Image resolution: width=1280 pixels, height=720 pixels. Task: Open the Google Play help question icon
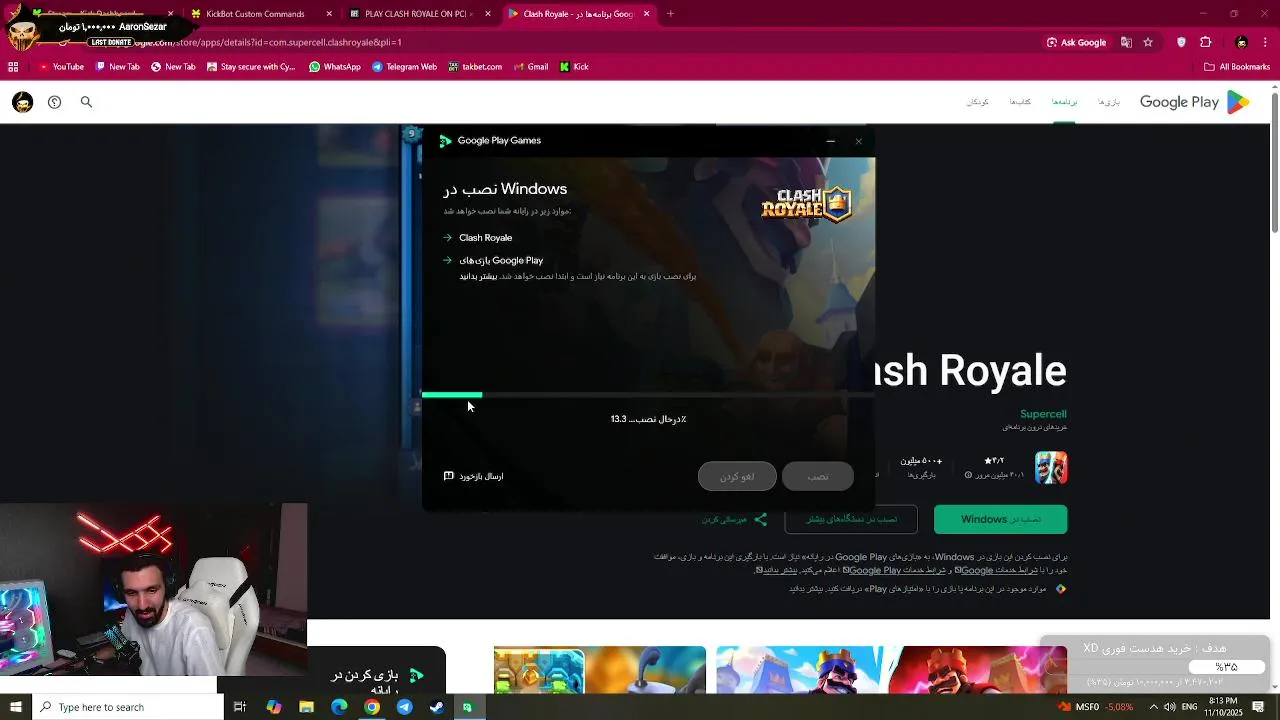[x=54, y=102]
